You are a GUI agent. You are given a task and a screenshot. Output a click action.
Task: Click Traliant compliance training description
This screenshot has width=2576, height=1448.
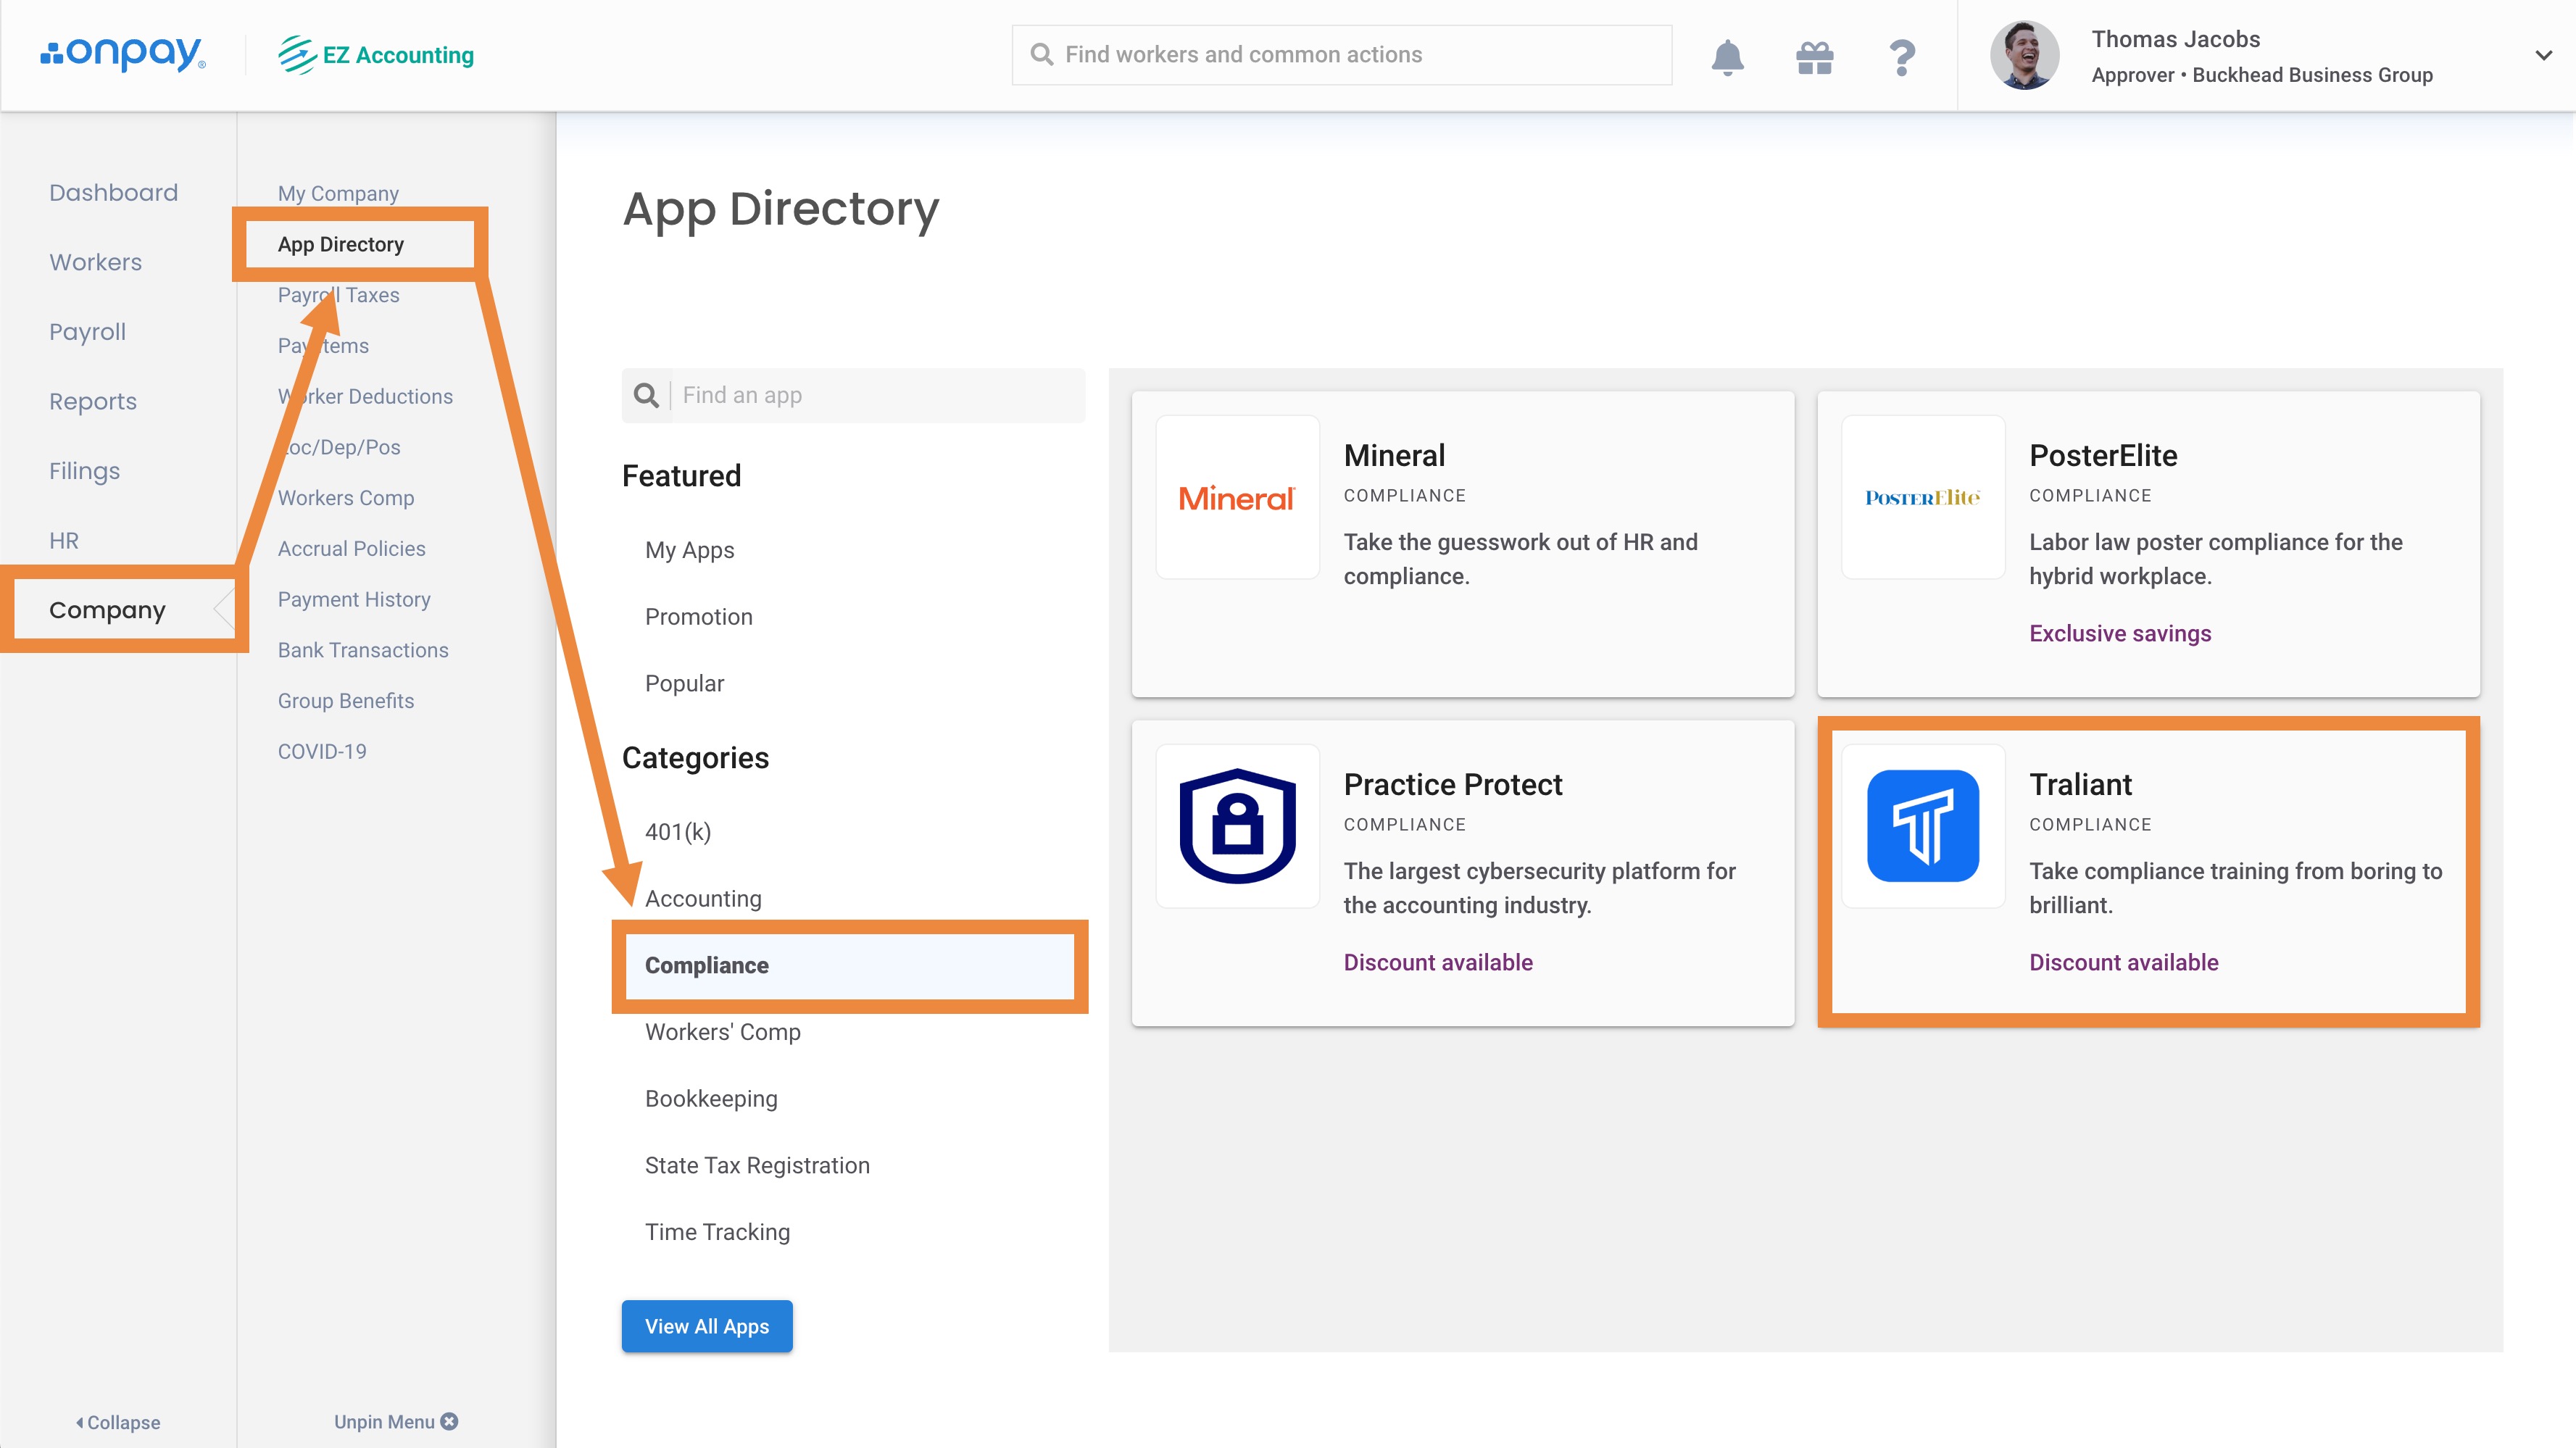pyautogui.click(x=2235, y=888)
